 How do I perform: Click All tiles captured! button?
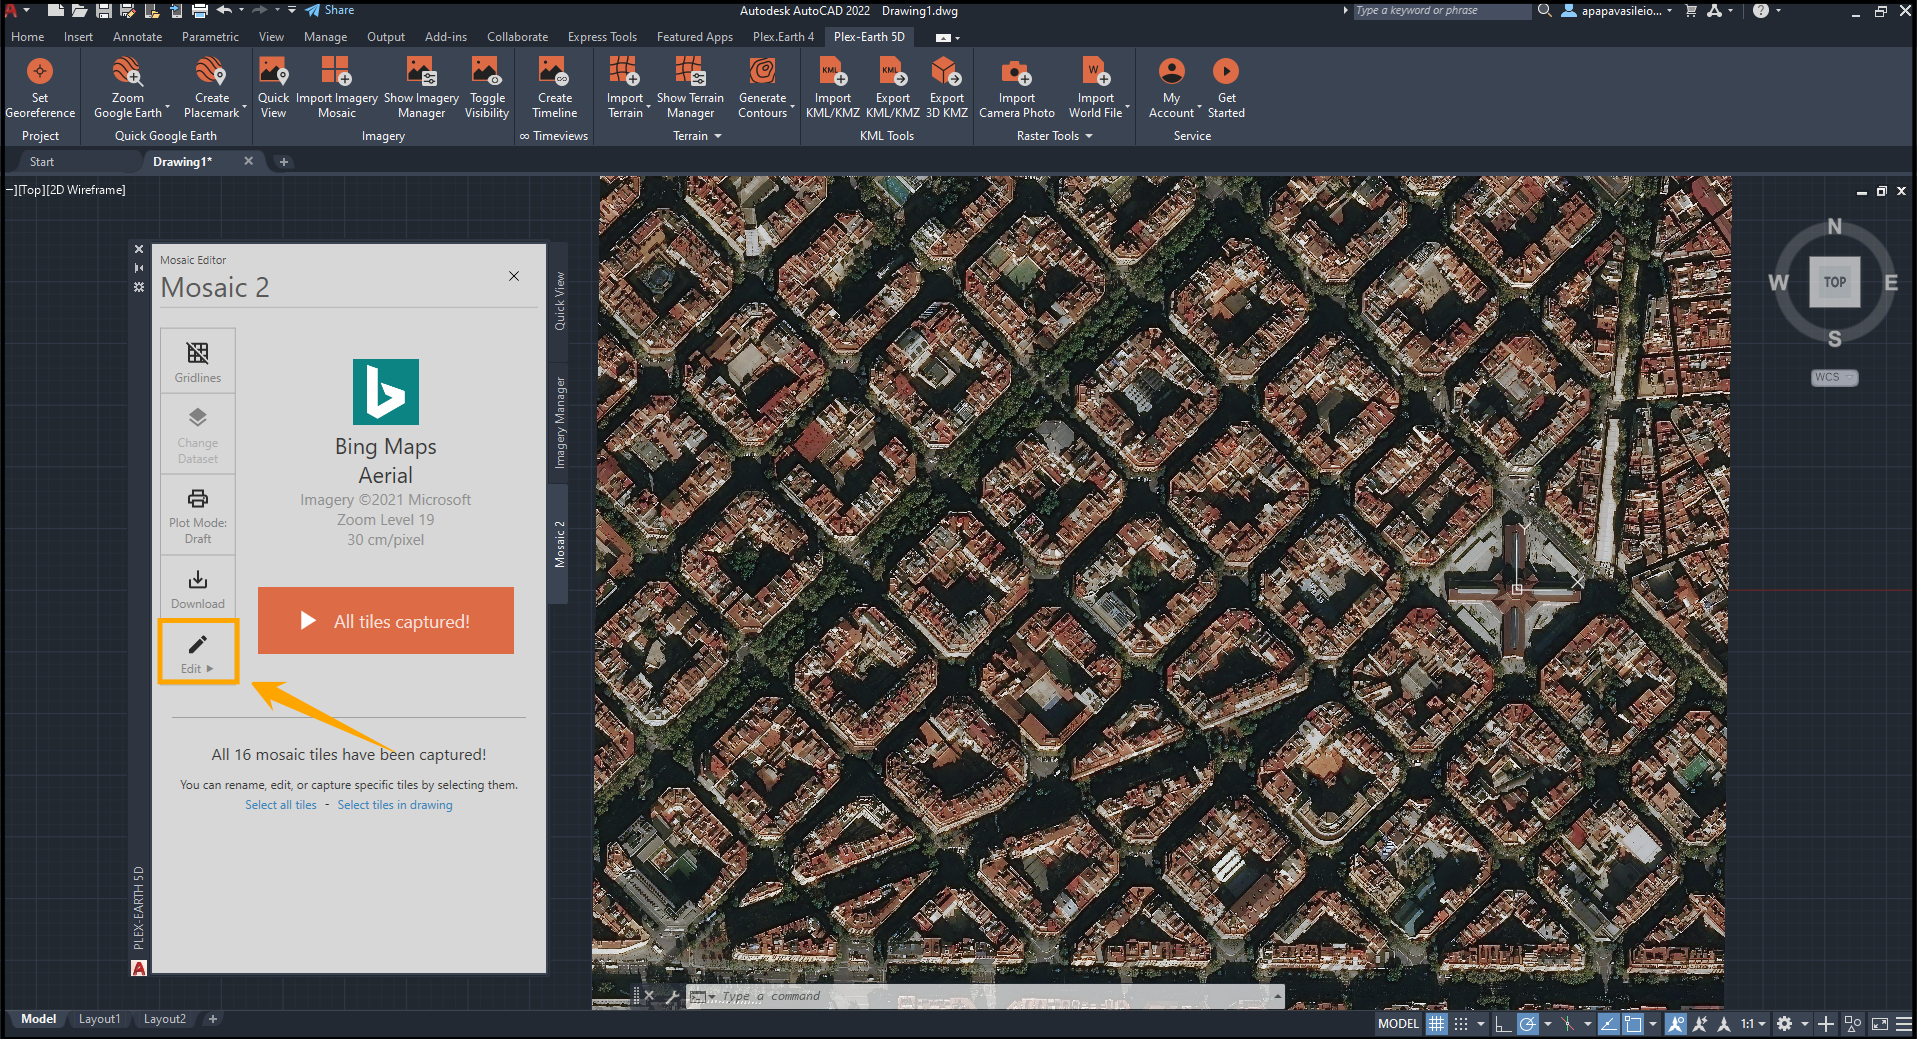[386, 621]
